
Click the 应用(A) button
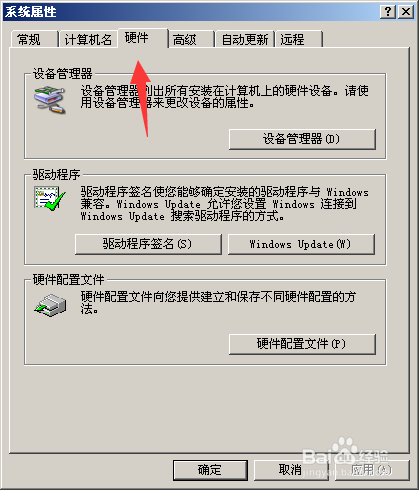tap(372, 470)
